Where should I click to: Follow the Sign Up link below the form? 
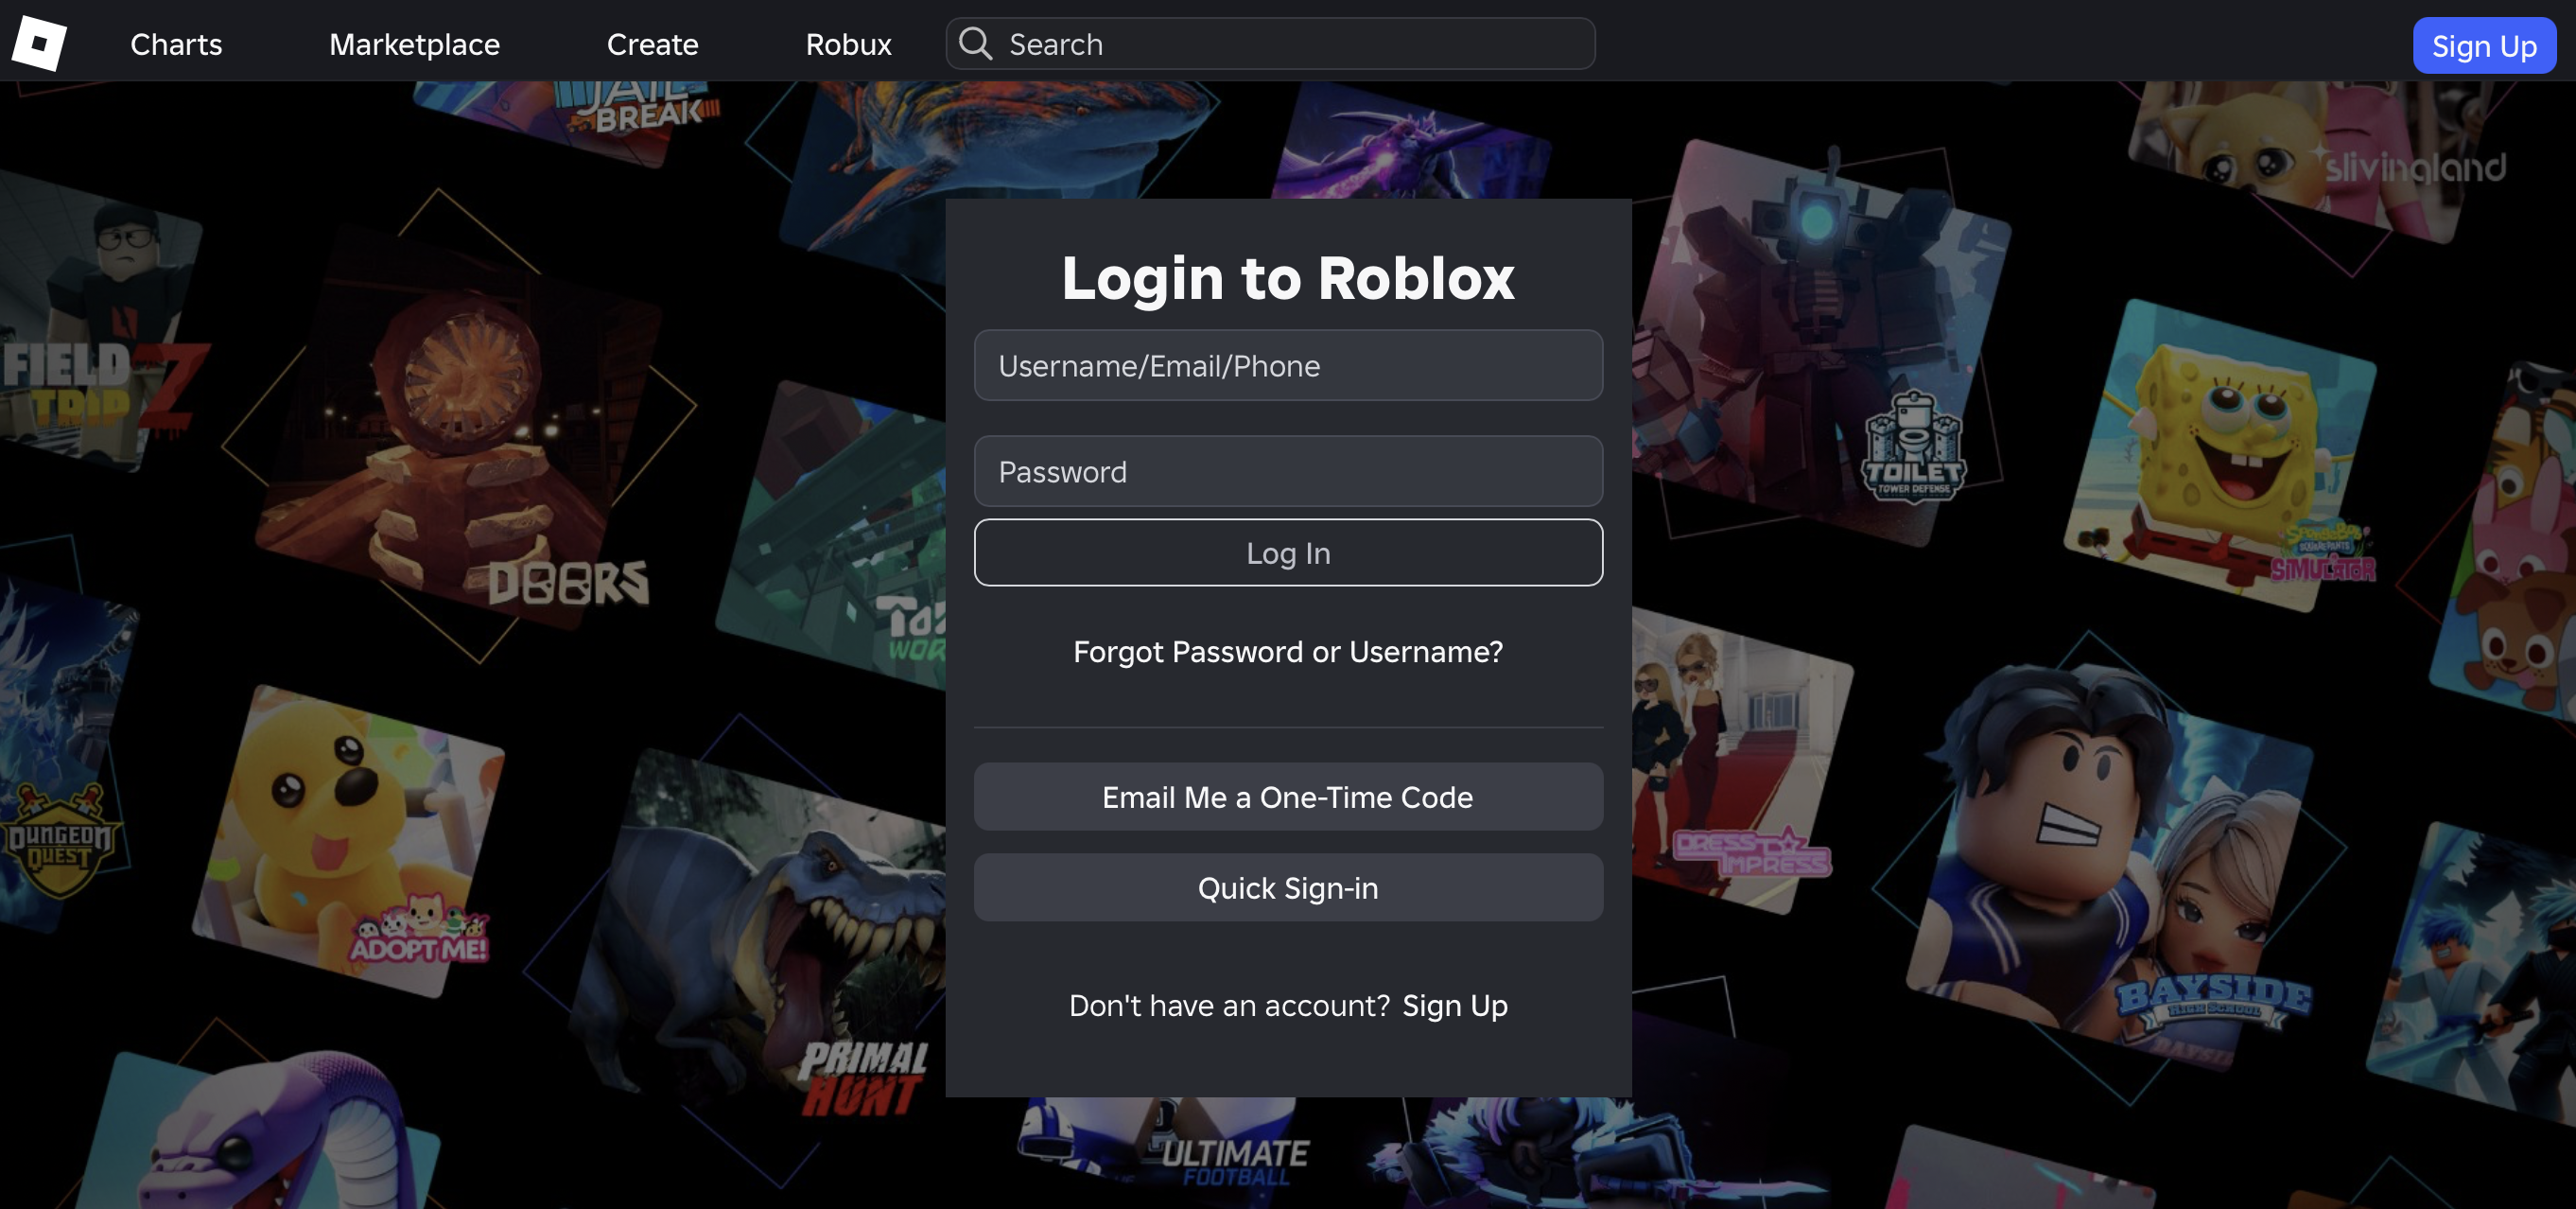pos(1455,1005)
